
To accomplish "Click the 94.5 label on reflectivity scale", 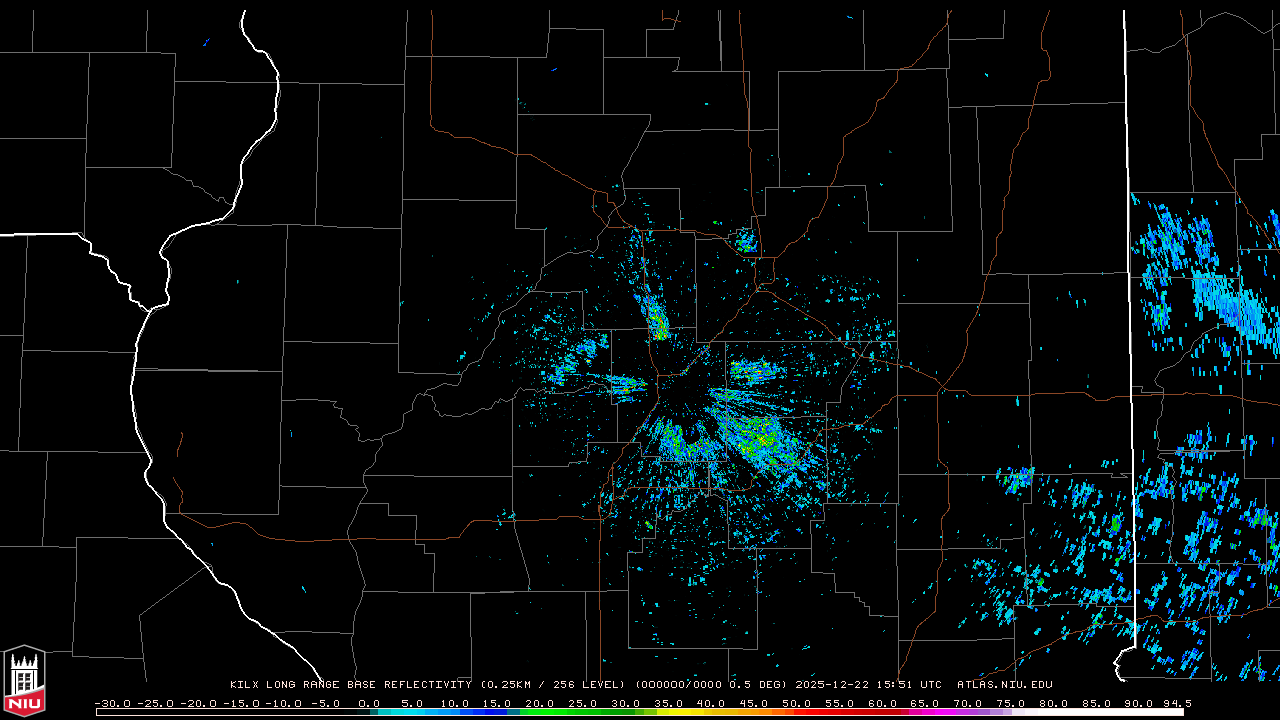I will (x=1175, y=703).
